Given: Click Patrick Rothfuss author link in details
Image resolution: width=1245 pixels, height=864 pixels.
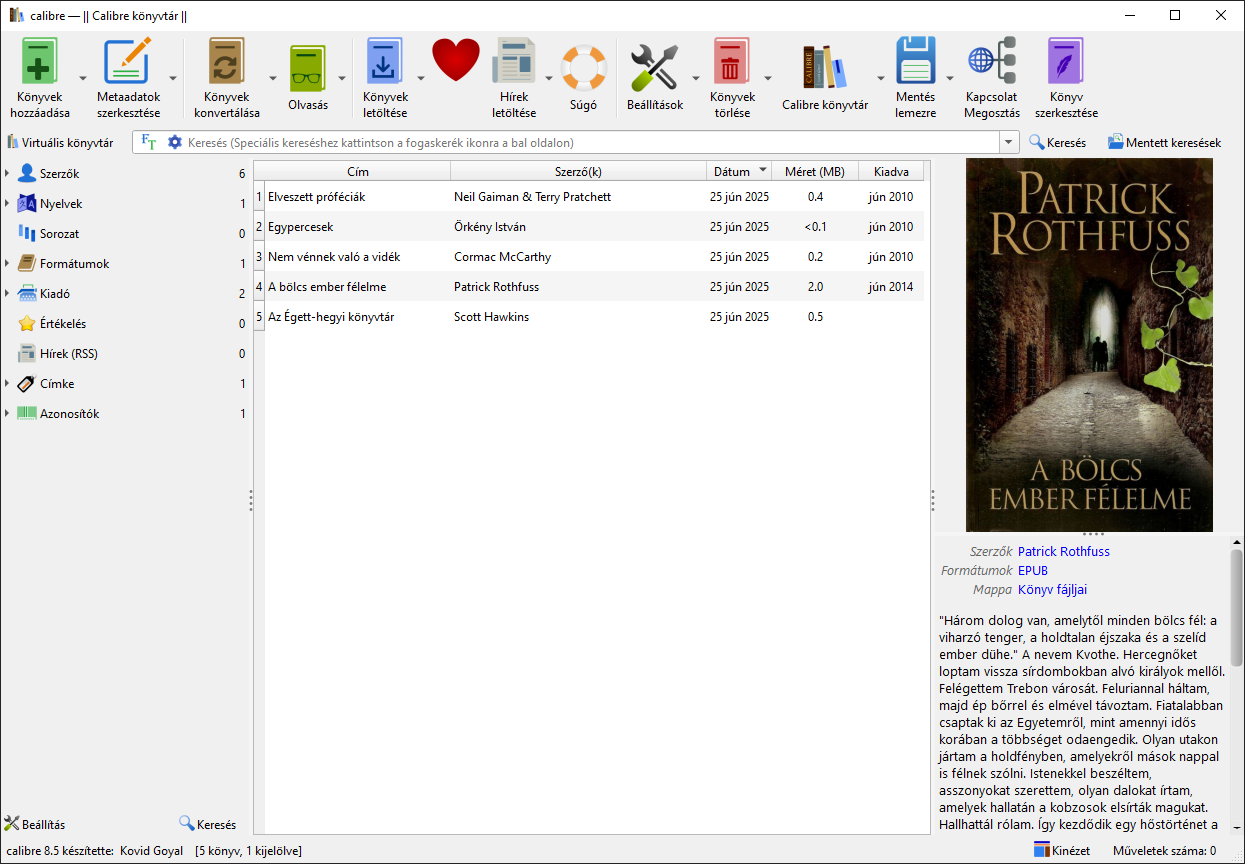Looking at the screenshot, I should (1064, 551).
